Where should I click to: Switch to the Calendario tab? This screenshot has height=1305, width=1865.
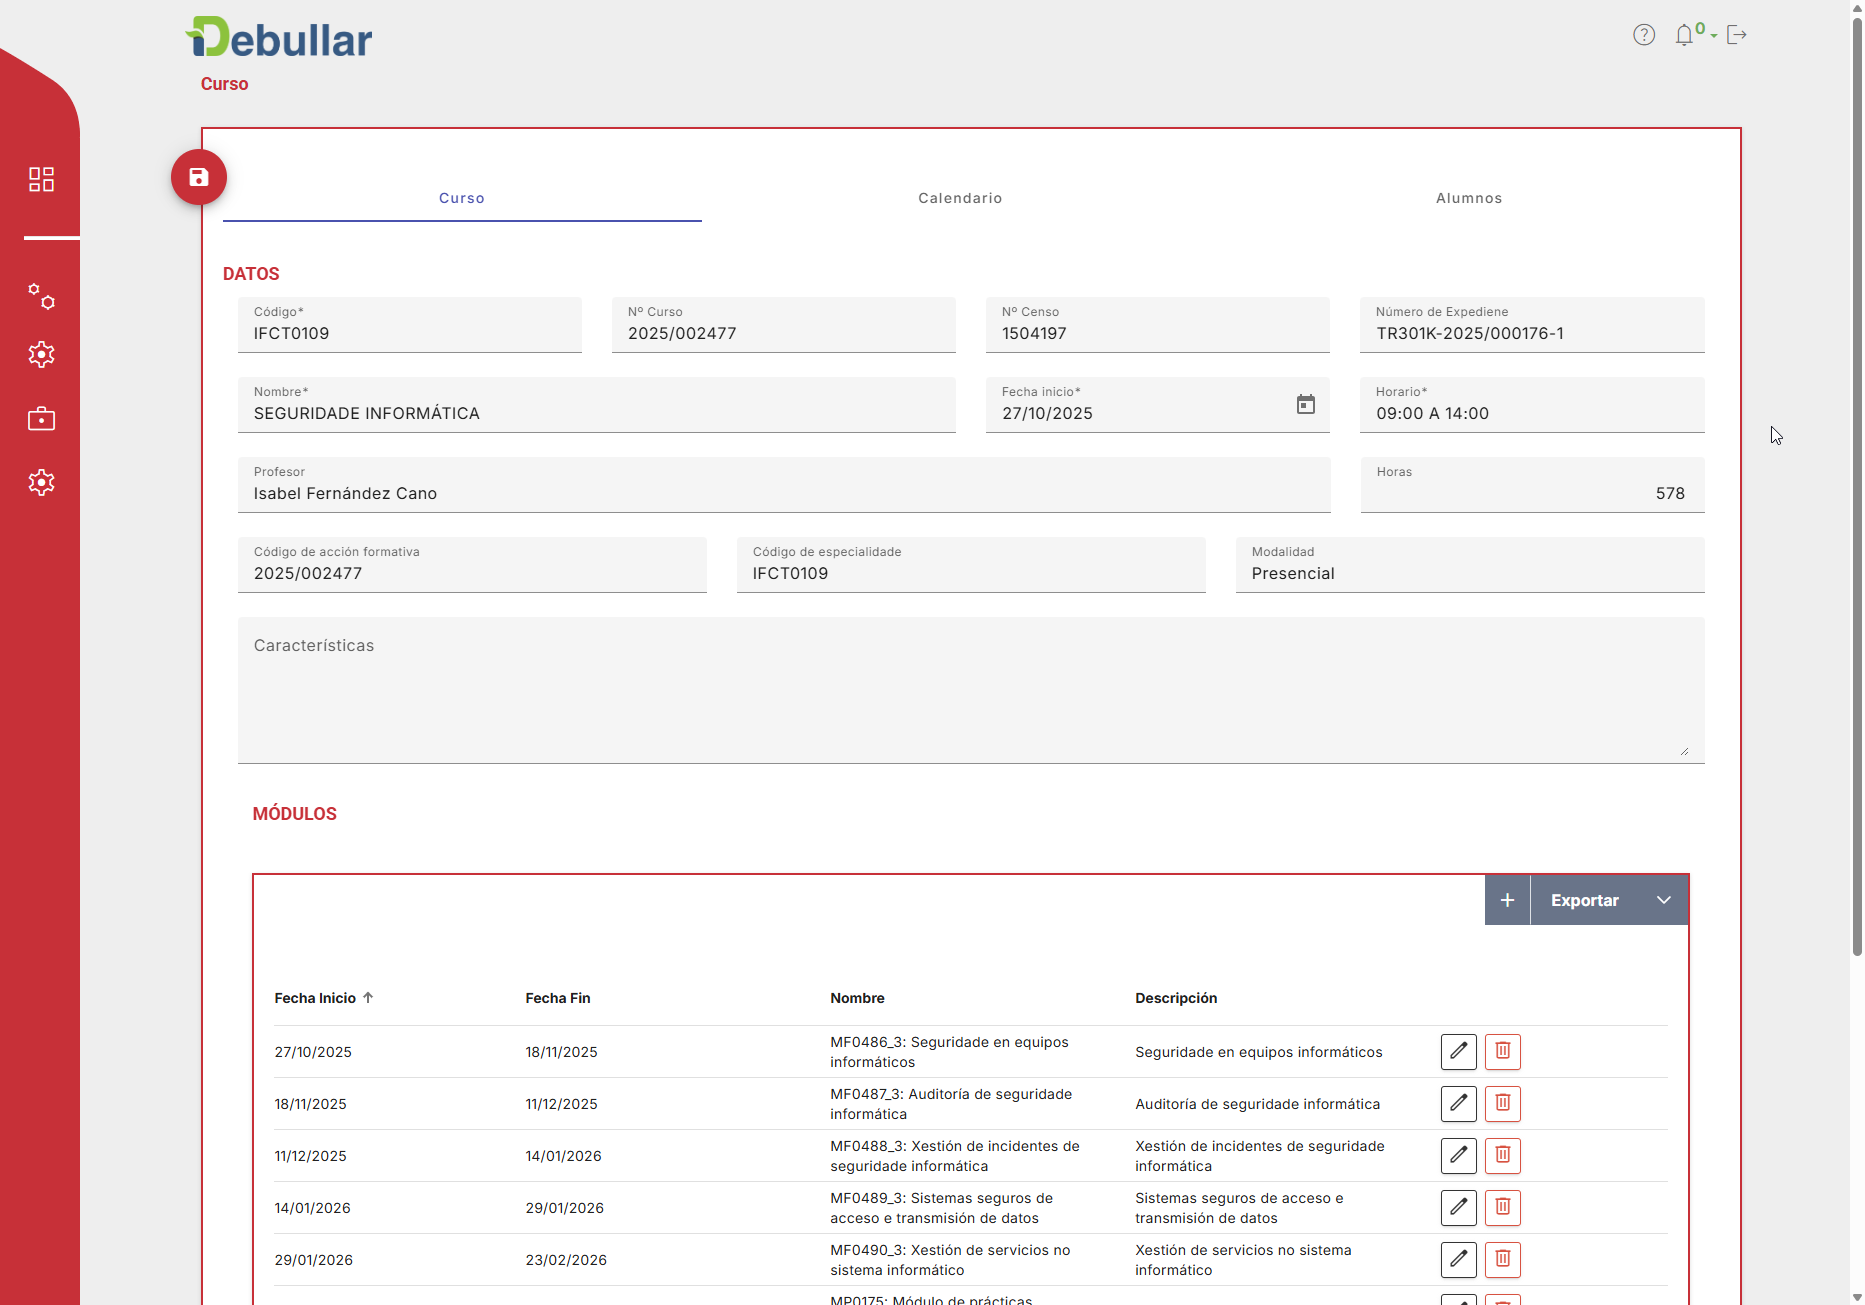click(x=960, y=198)
